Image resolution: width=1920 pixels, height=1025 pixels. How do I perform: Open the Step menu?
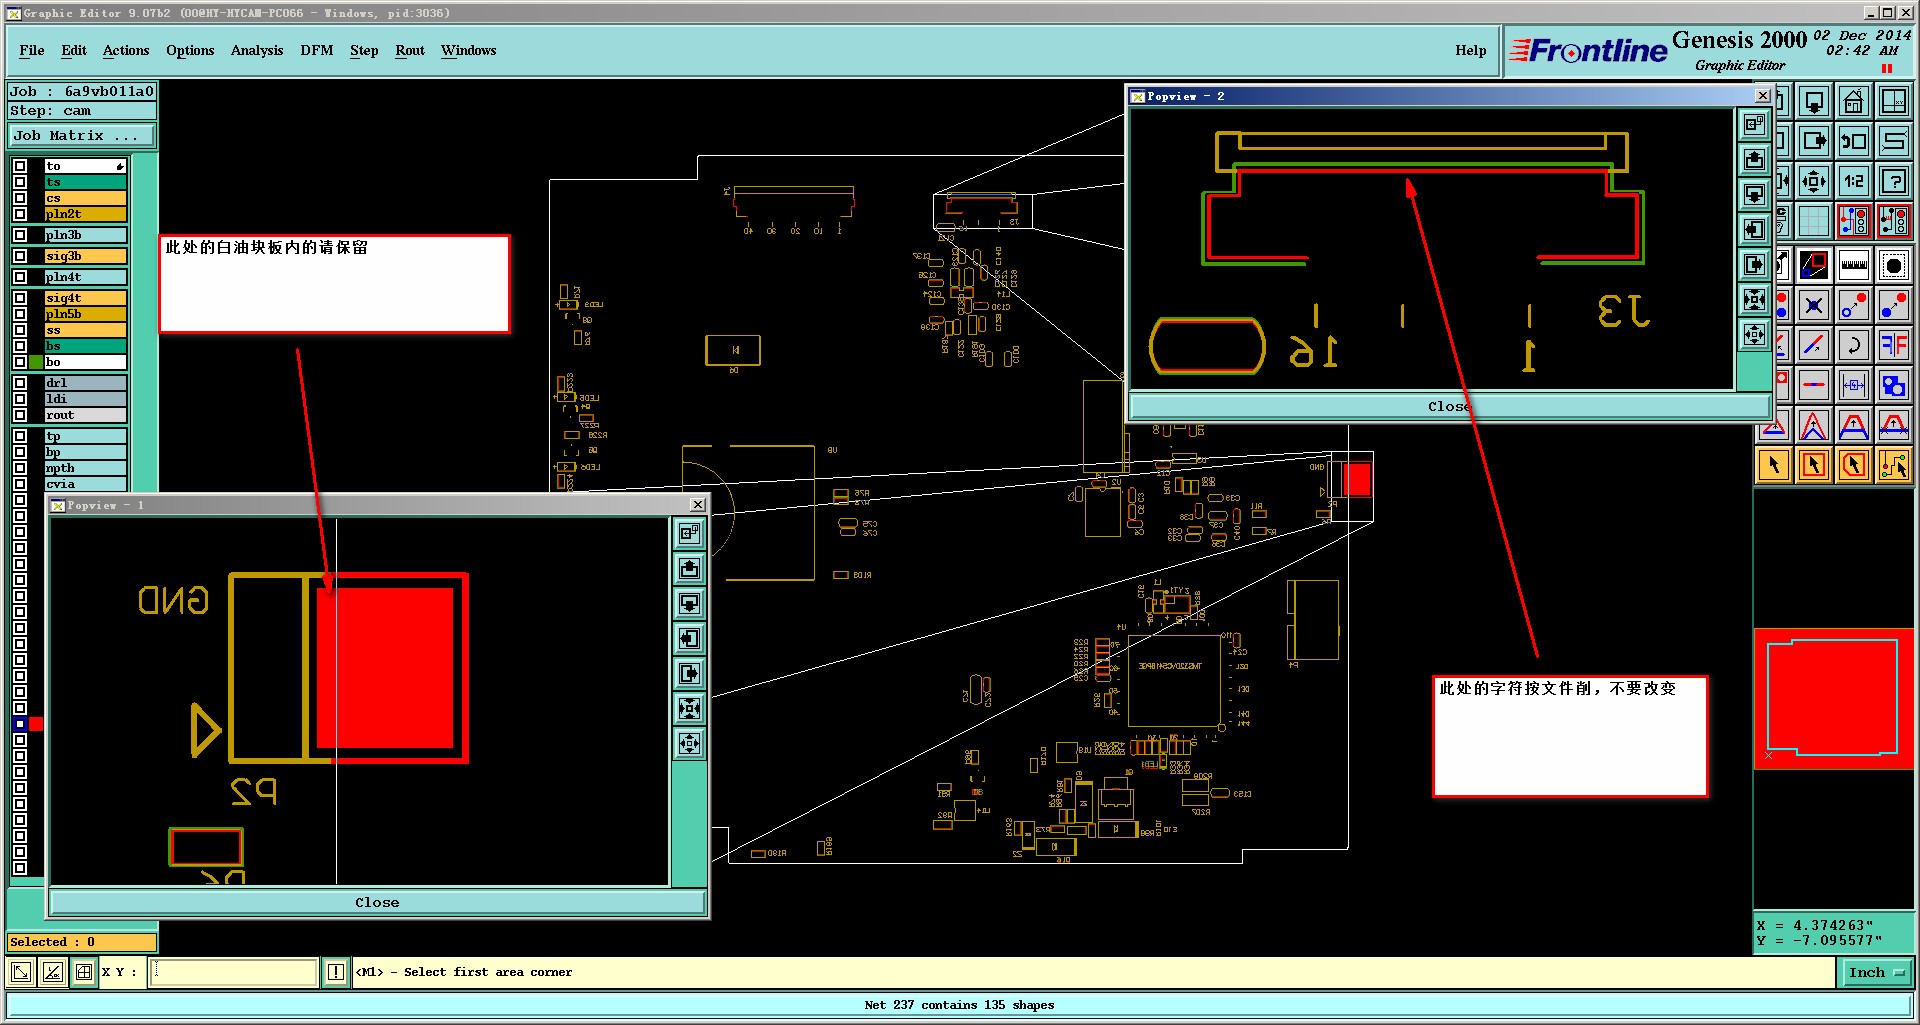[x=364, y=50]
